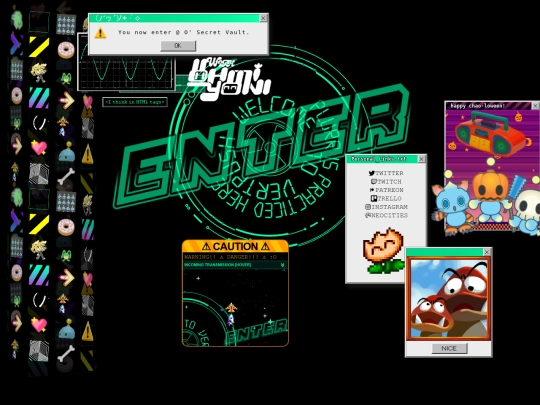Close the window containing the Goomba picture
This screenshot has width=540, height=405.
click(487, 252)
